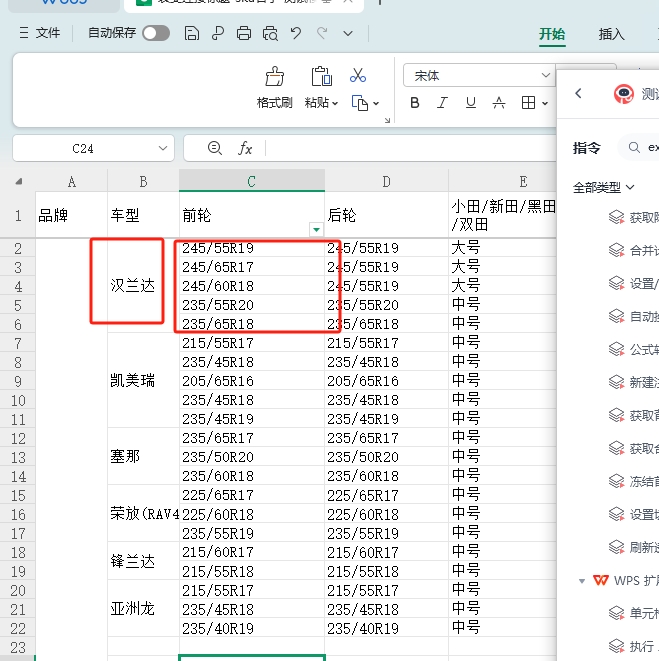Click cell 锋兰达
Viewport: 659px width, 661px height.
click(143, 562)
